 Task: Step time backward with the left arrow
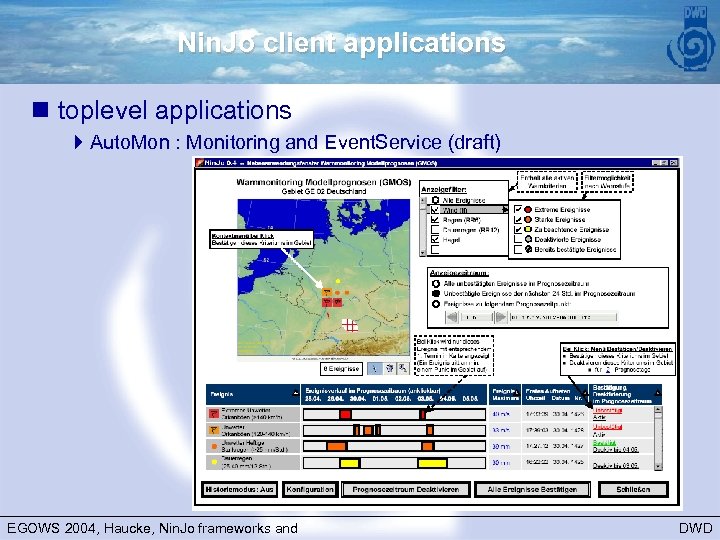pos(452,317)
